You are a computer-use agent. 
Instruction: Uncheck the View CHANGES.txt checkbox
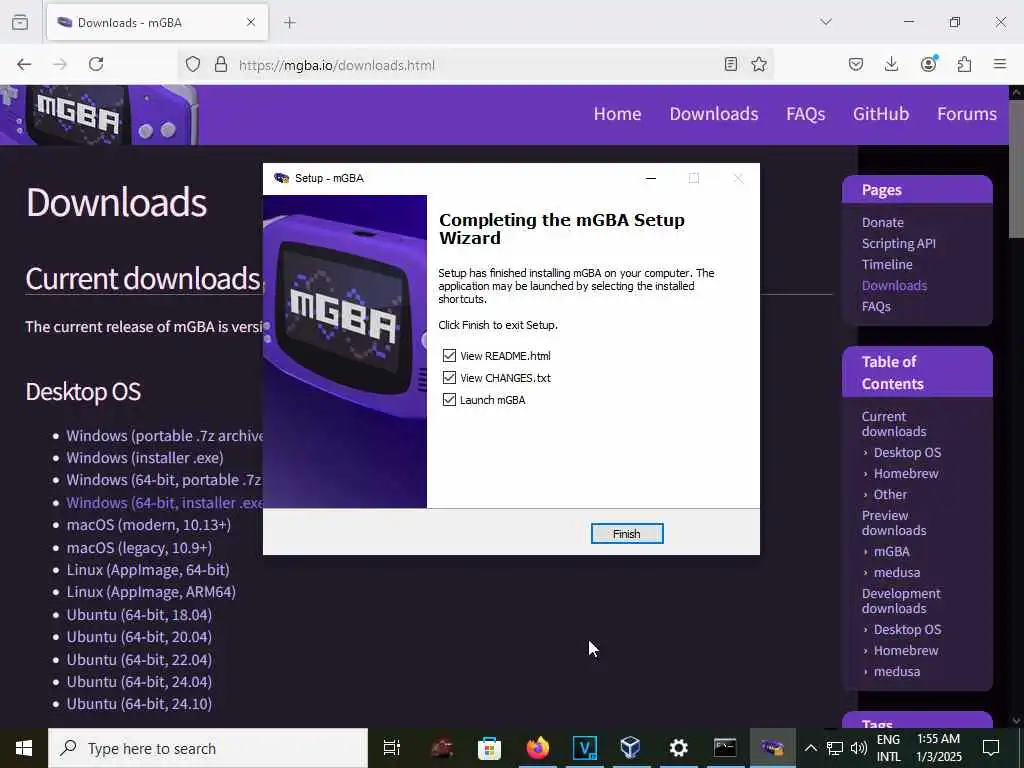pos(449,378)
